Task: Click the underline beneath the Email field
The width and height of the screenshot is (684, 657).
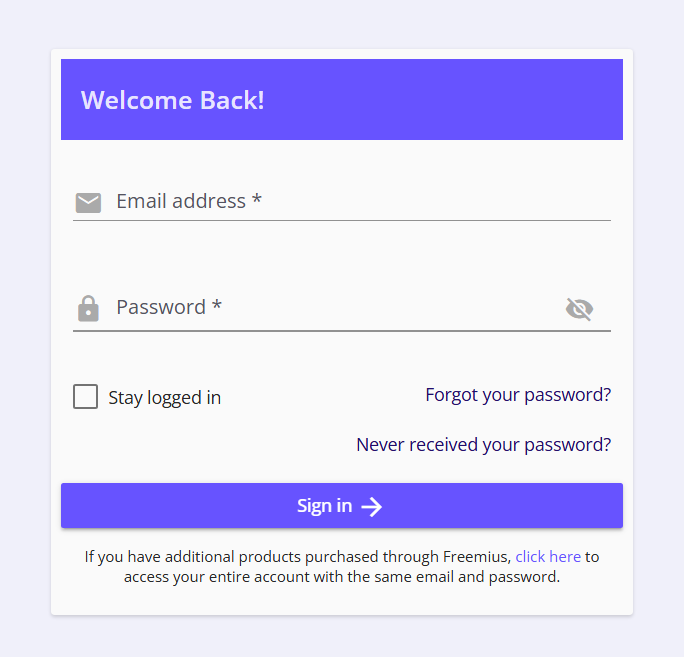Action: 342,220
